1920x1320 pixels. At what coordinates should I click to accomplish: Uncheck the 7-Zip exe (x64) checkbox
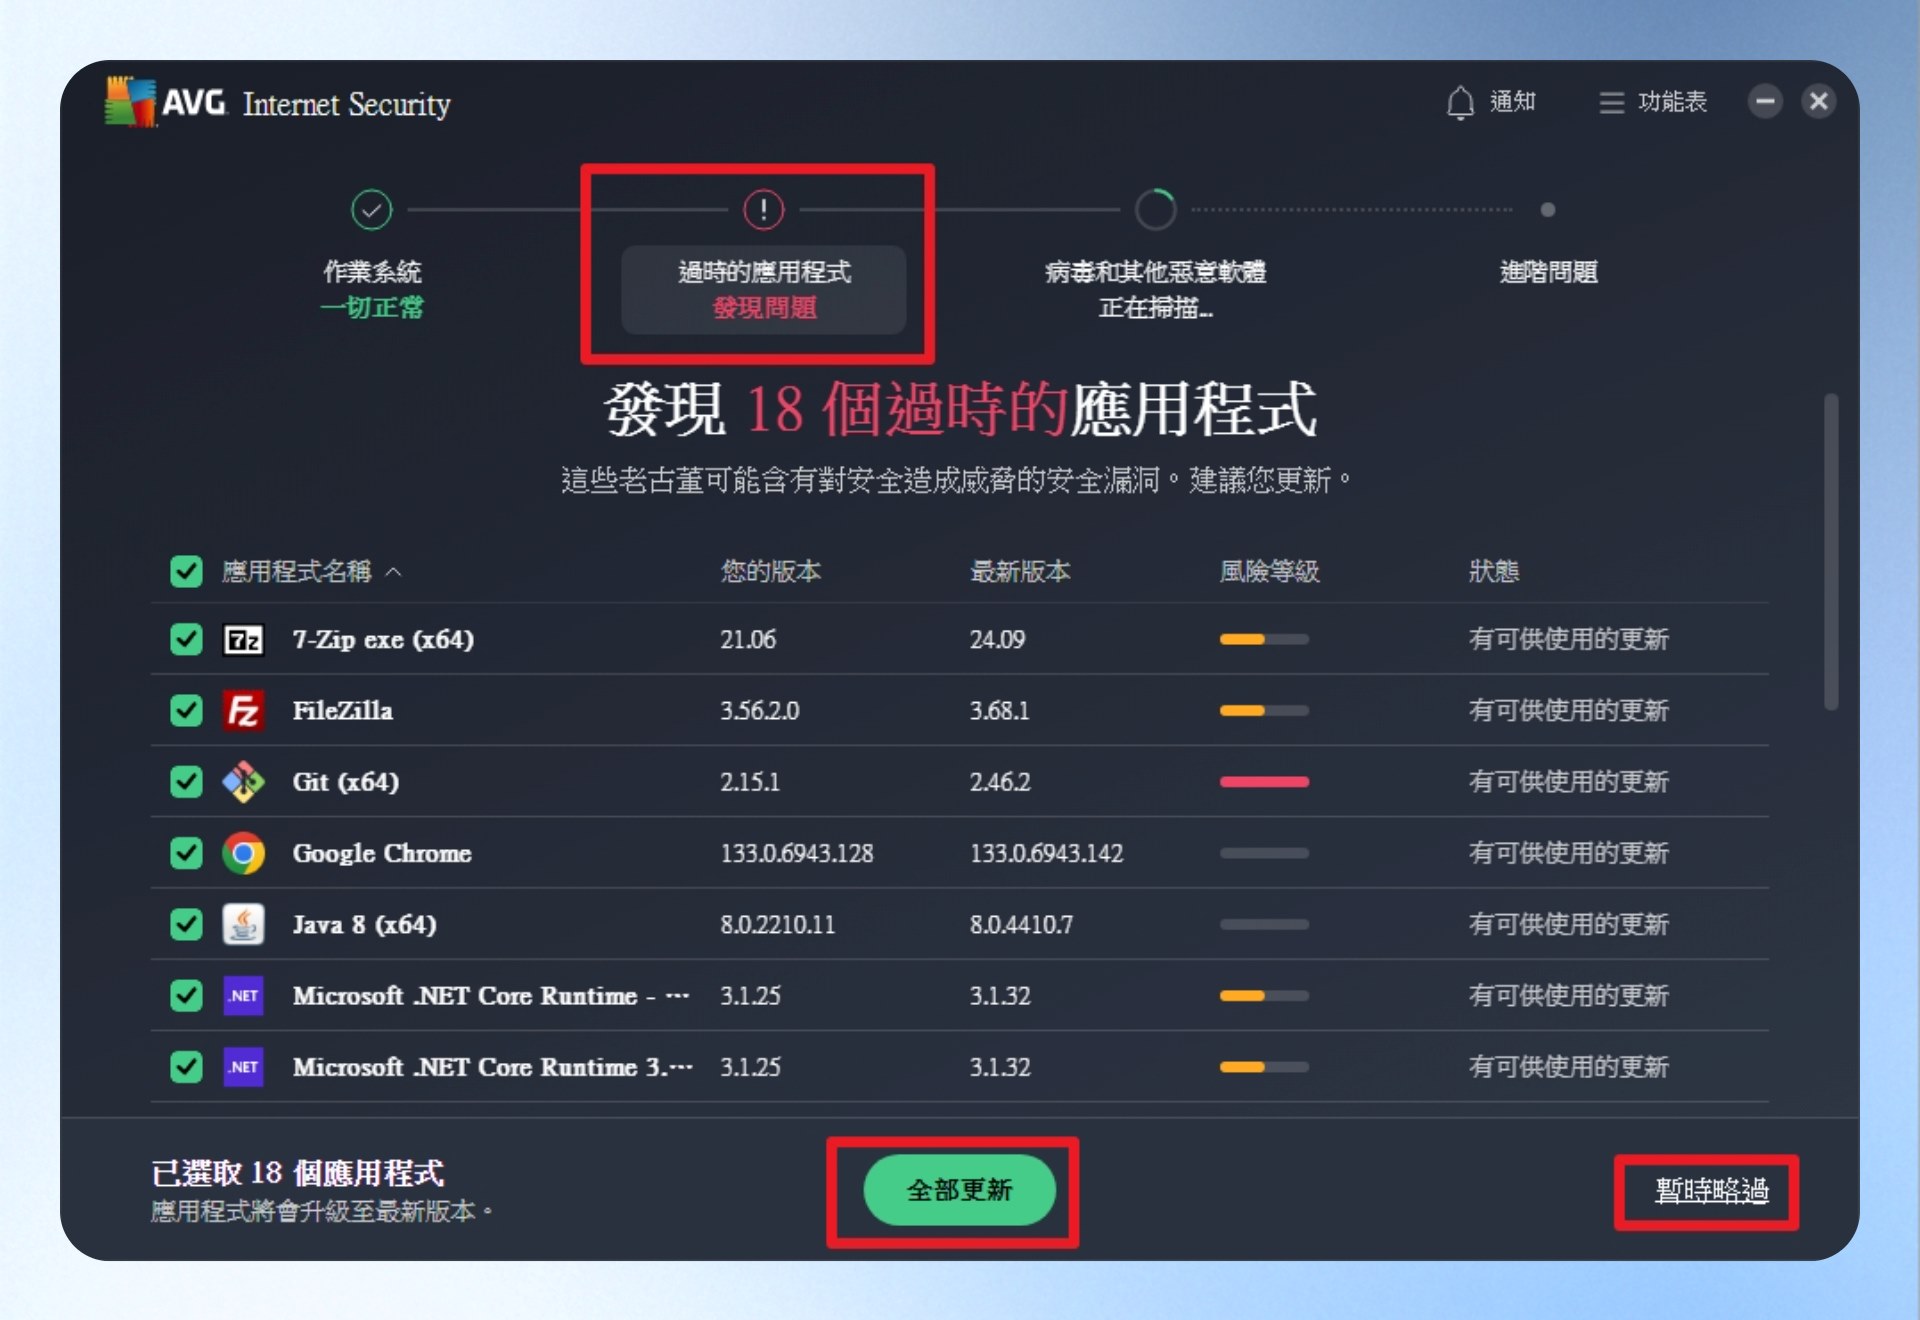[x=186, y=640]
